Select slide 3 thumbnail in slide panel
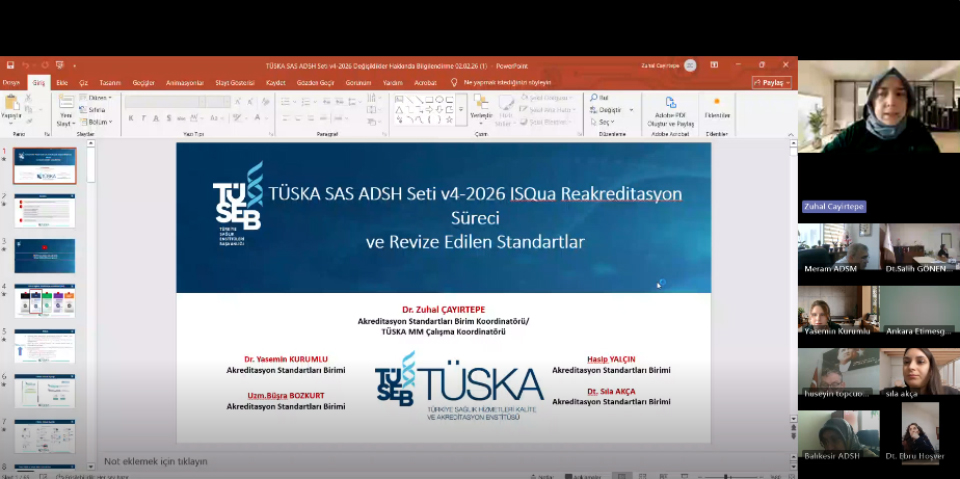 click(x=44, y=256)
